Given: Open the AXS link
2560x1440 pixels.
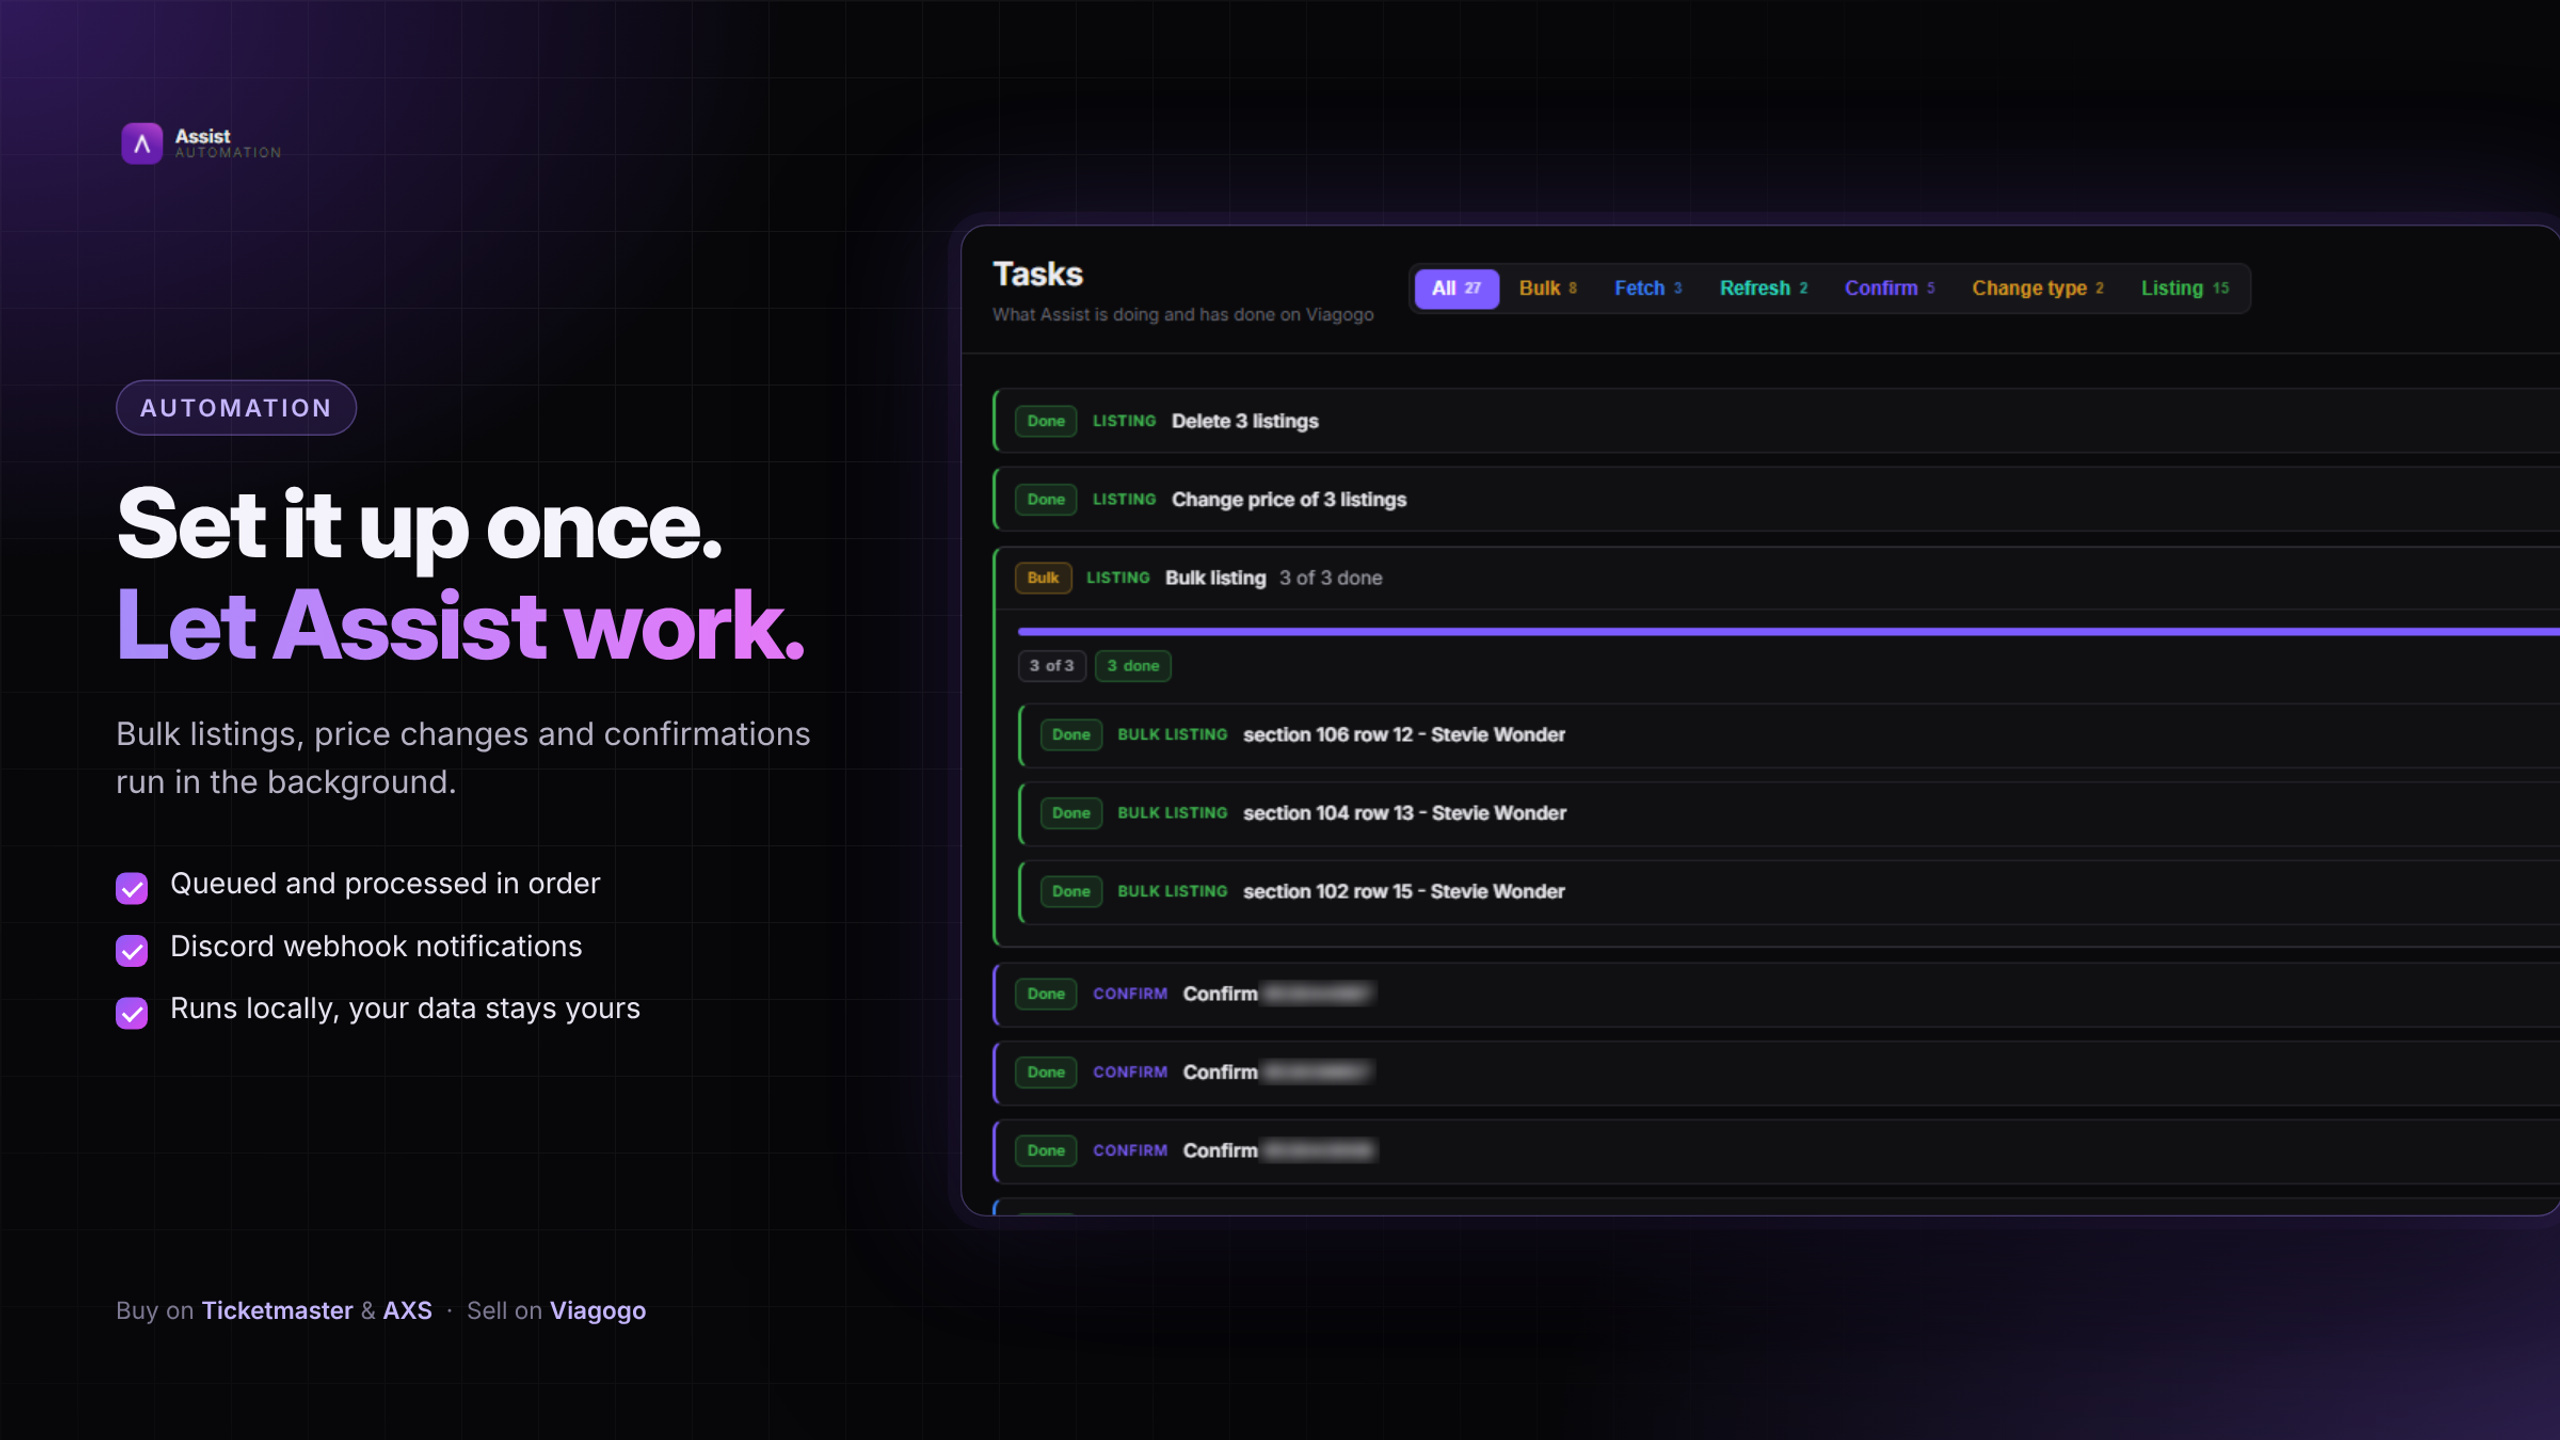Looking at the screenshot, I should click(407, 1310).
